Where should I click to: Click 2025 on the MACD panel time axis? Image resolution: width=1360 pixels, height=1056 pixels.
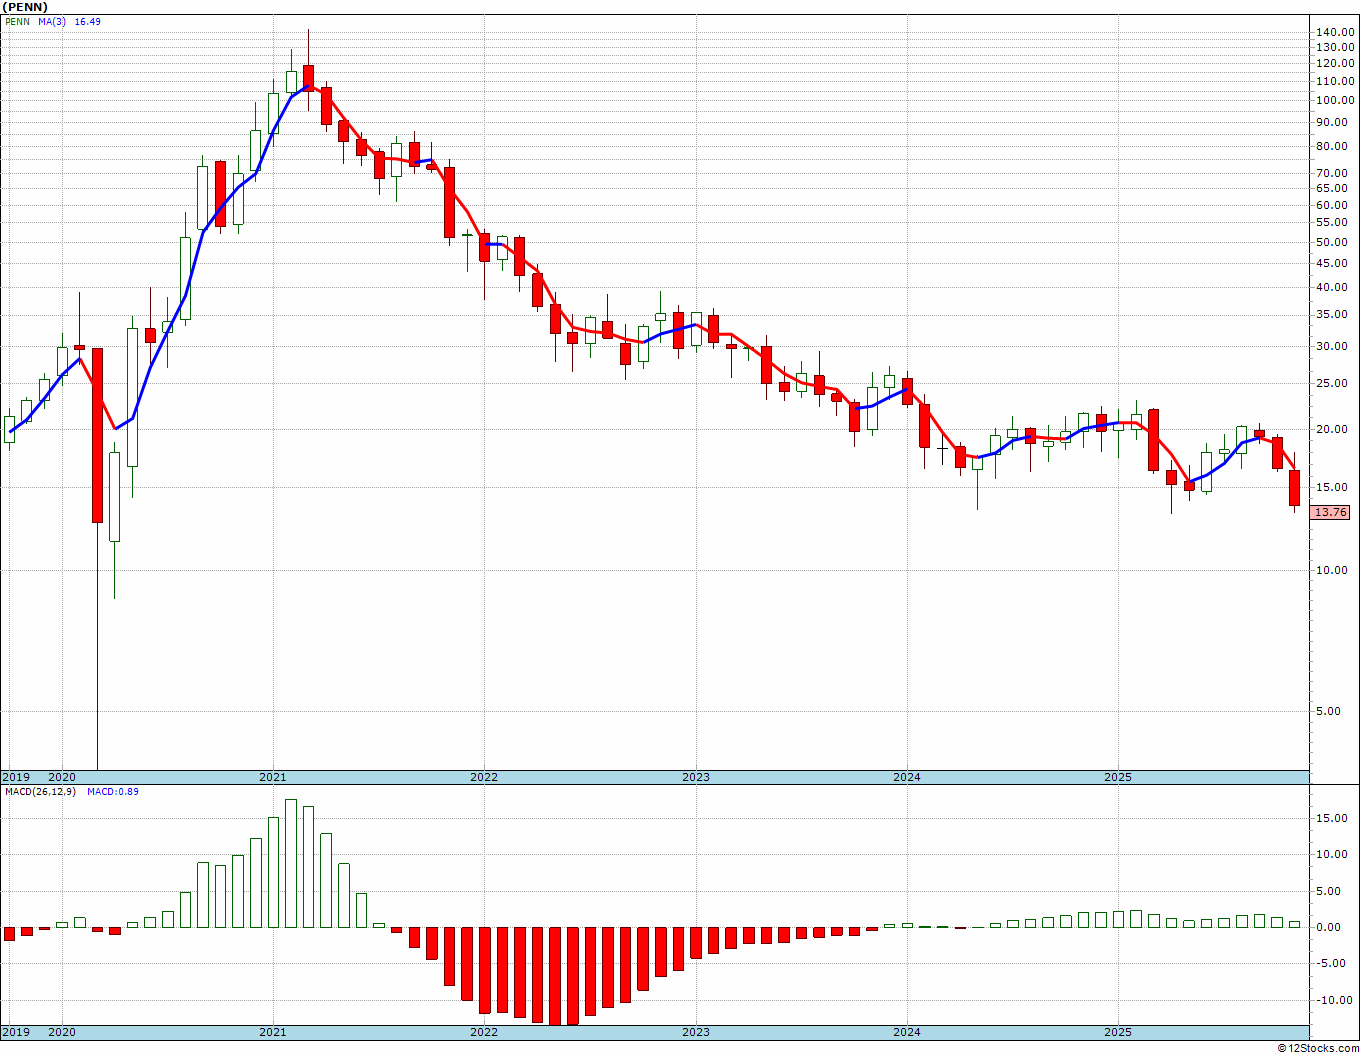[x=1118, y=1033]
